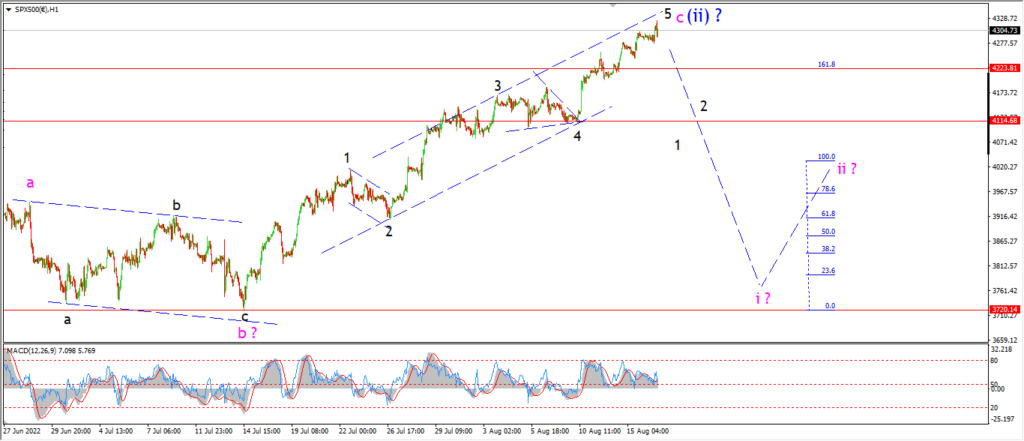
Task: Click wave label 3 near 3 Aug
Action: pyautogui.click(x=498, y=86)
